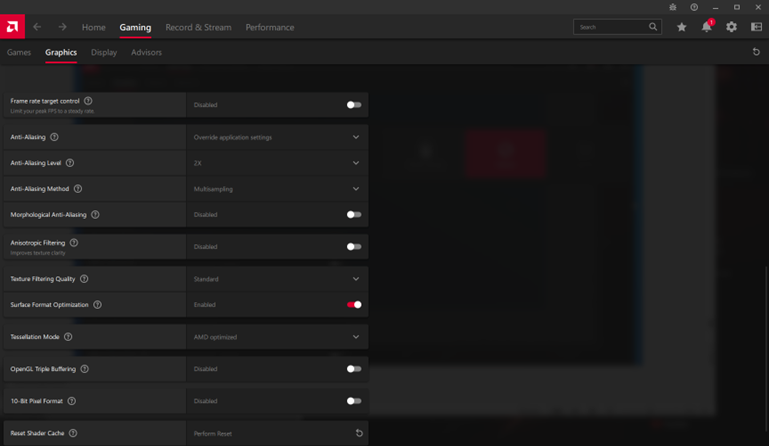Show help for Reset Shader Cache
The height and width of the screenshot is (446, 769).
(x=73, y=433)
